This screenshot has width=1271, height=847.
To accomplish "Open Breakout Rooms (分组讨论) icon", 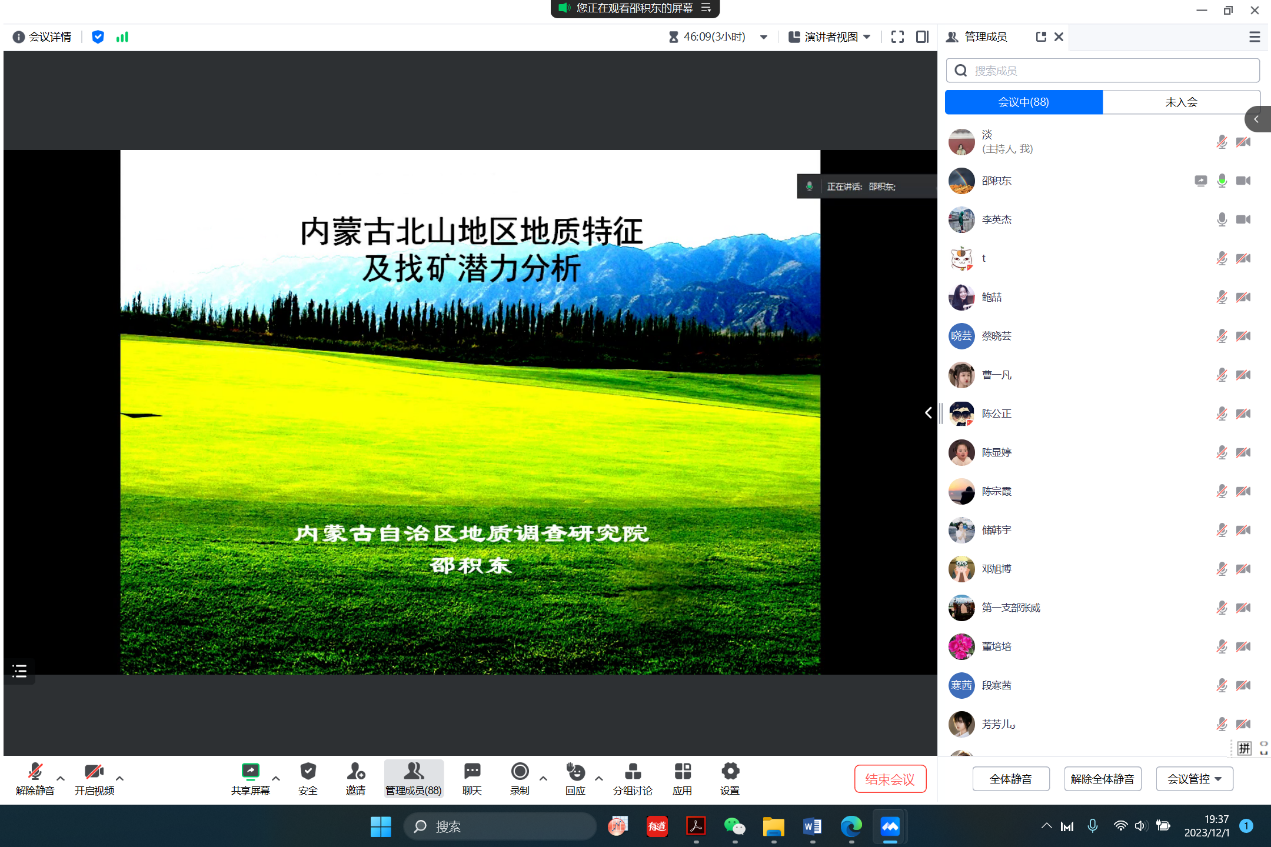I will click(x=632, y=773).
